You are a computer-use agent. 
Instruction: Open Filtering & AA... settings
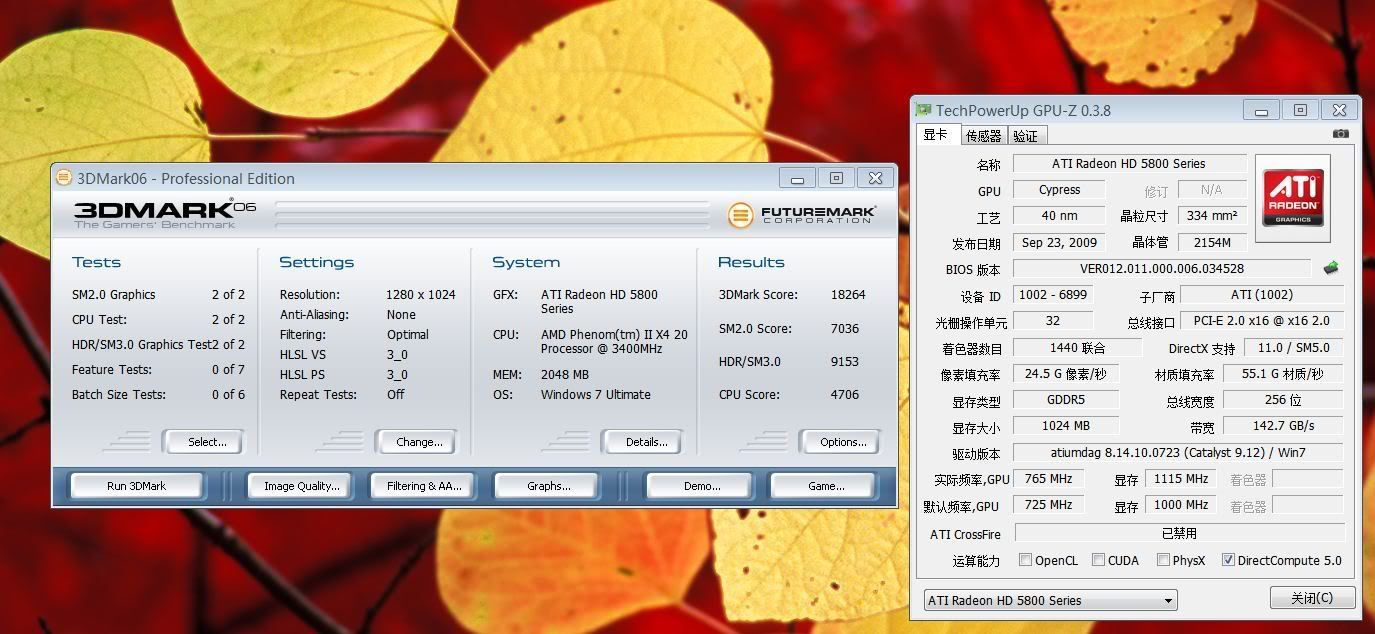pyautogui.click(x=424, y=486)
